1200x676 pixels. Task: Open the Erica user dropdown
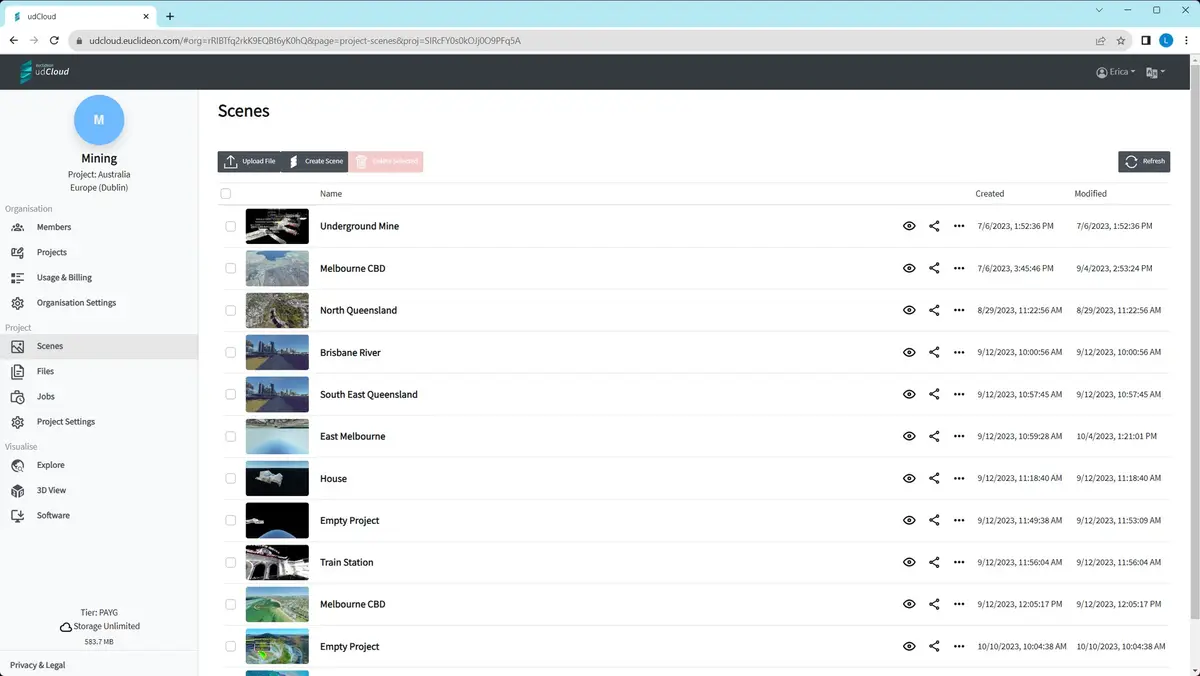tap(1116, 72)
